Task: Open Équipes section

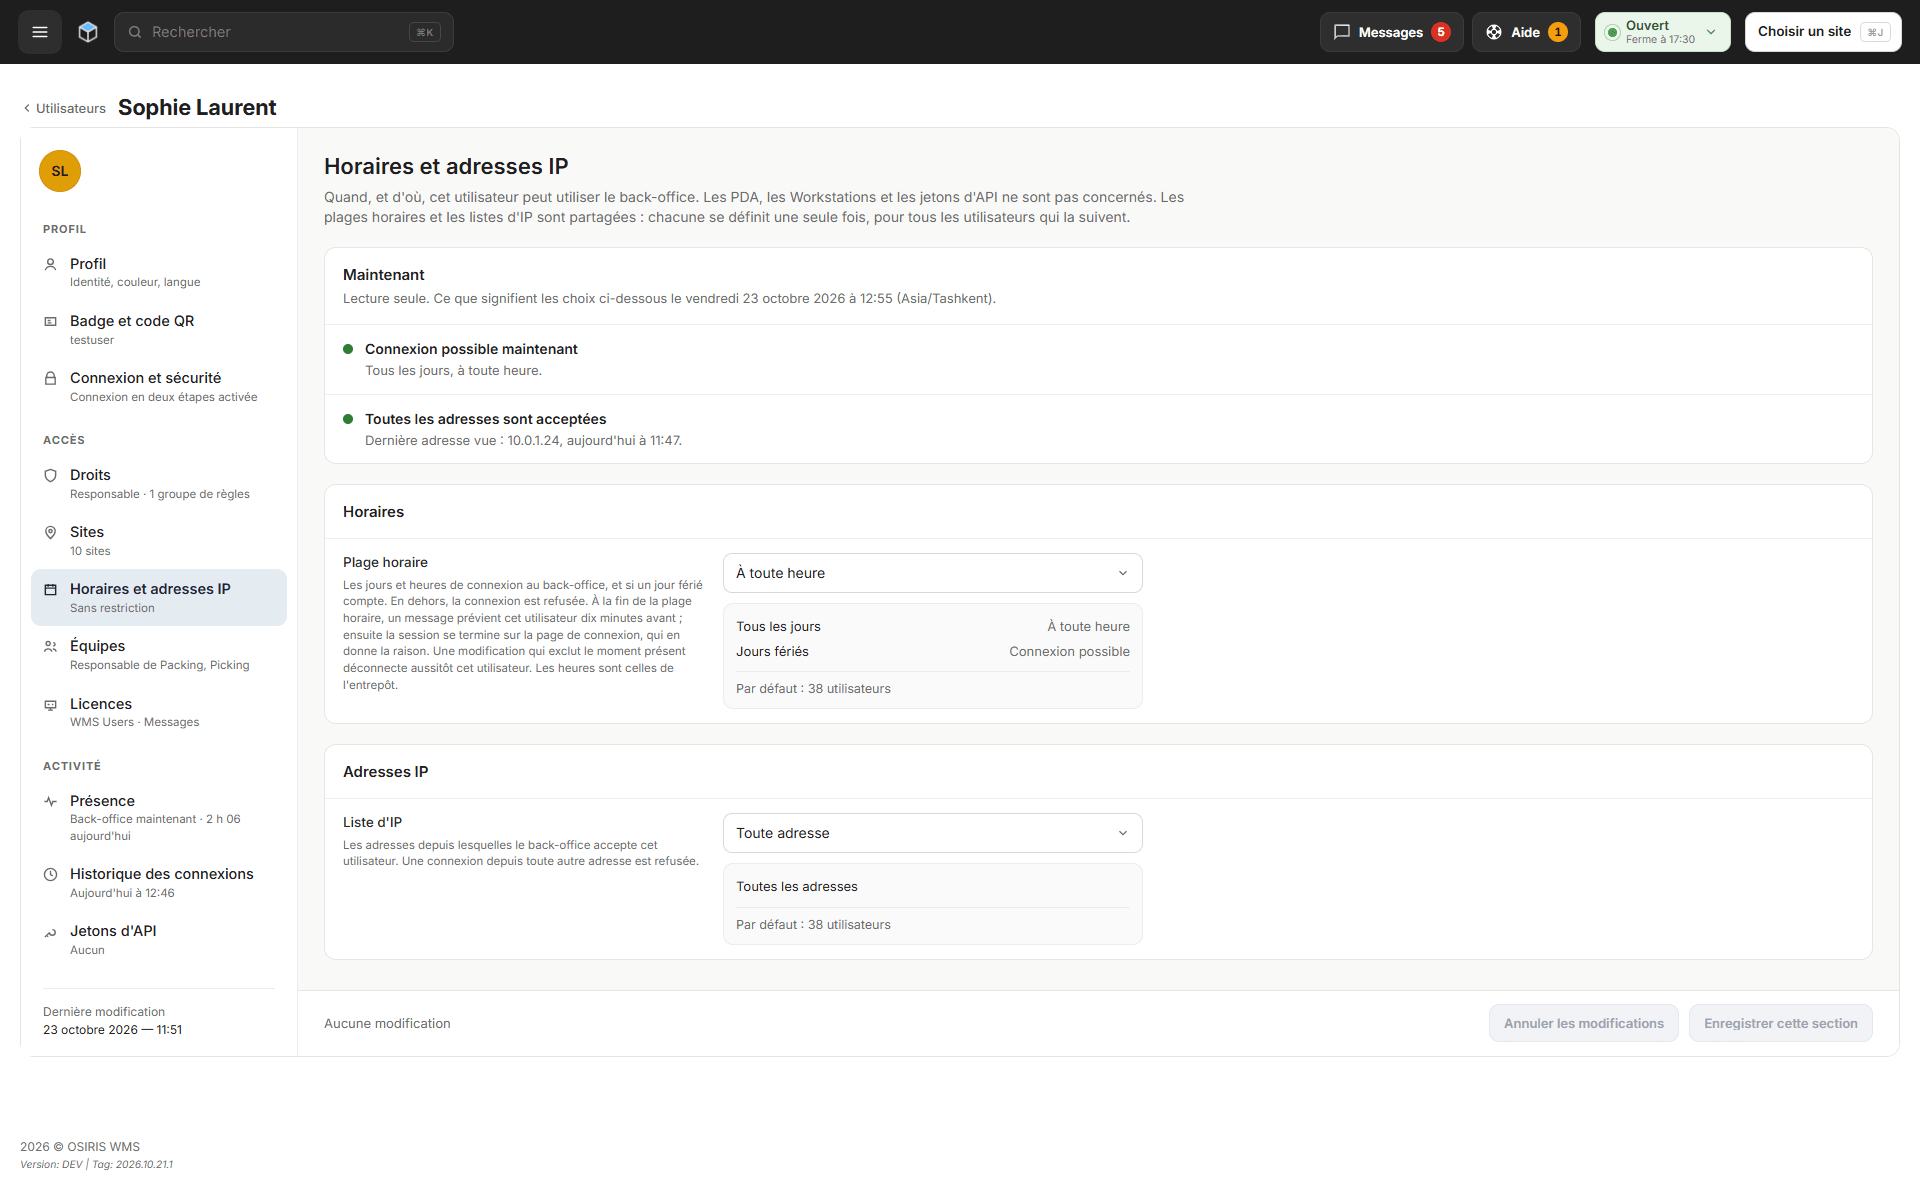Action: pos(159,655)
